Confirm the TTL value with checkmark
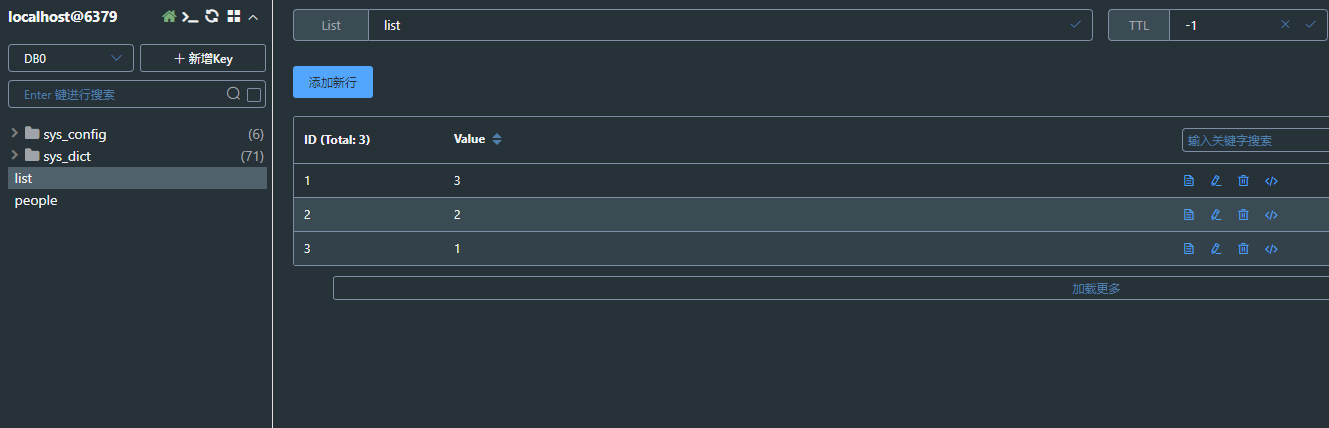Image resolution: width=1329 pixels, height=428 pixels. coord(1310,25)
